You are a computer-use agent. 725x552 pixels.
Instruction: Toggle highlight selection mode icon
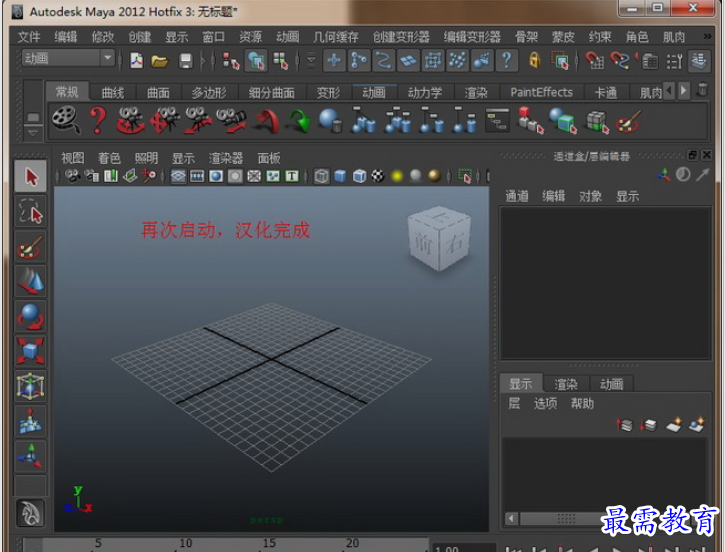click(x=560, y=61)
